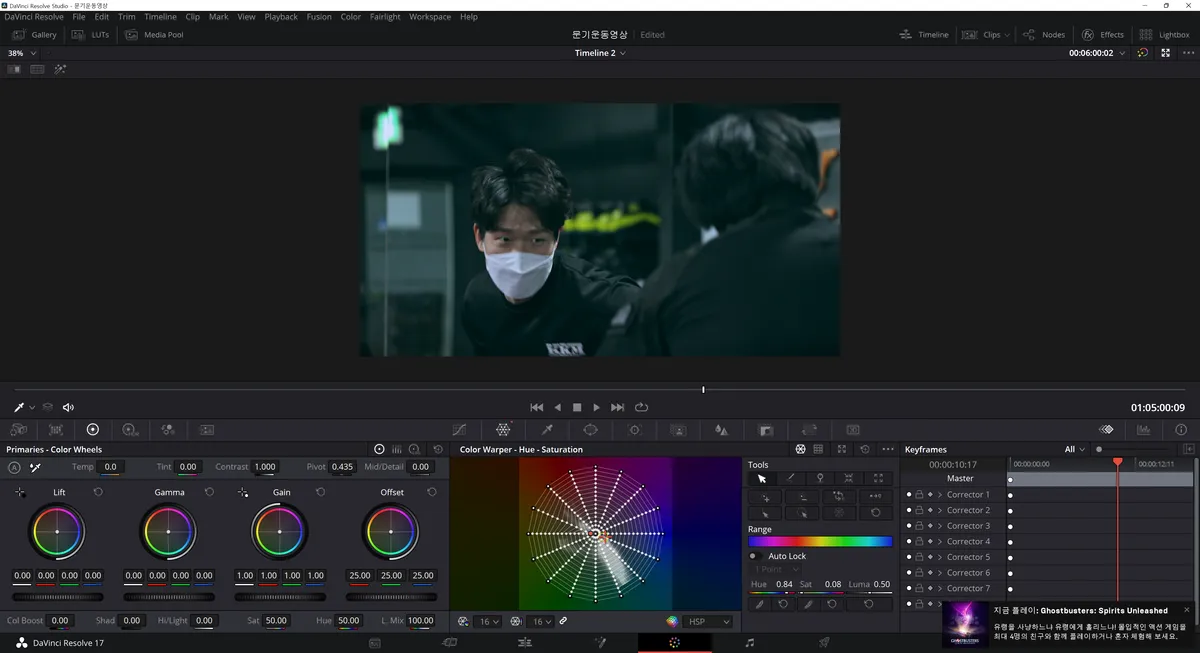
Task: Open the hue resolution 16 dropdown
Action: tap(490, 621)
